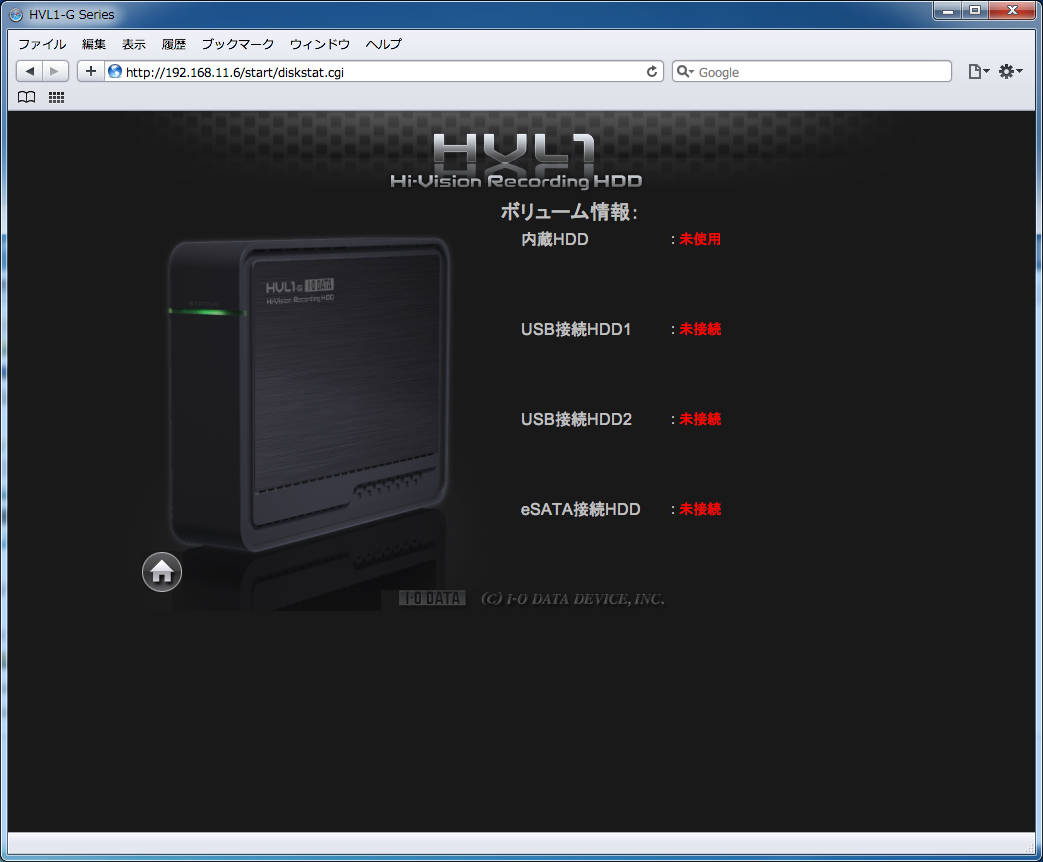Open the 履歴 menu
This screenshot has height=862, width=1043.
pyautogui.click(x=174, y=44)
